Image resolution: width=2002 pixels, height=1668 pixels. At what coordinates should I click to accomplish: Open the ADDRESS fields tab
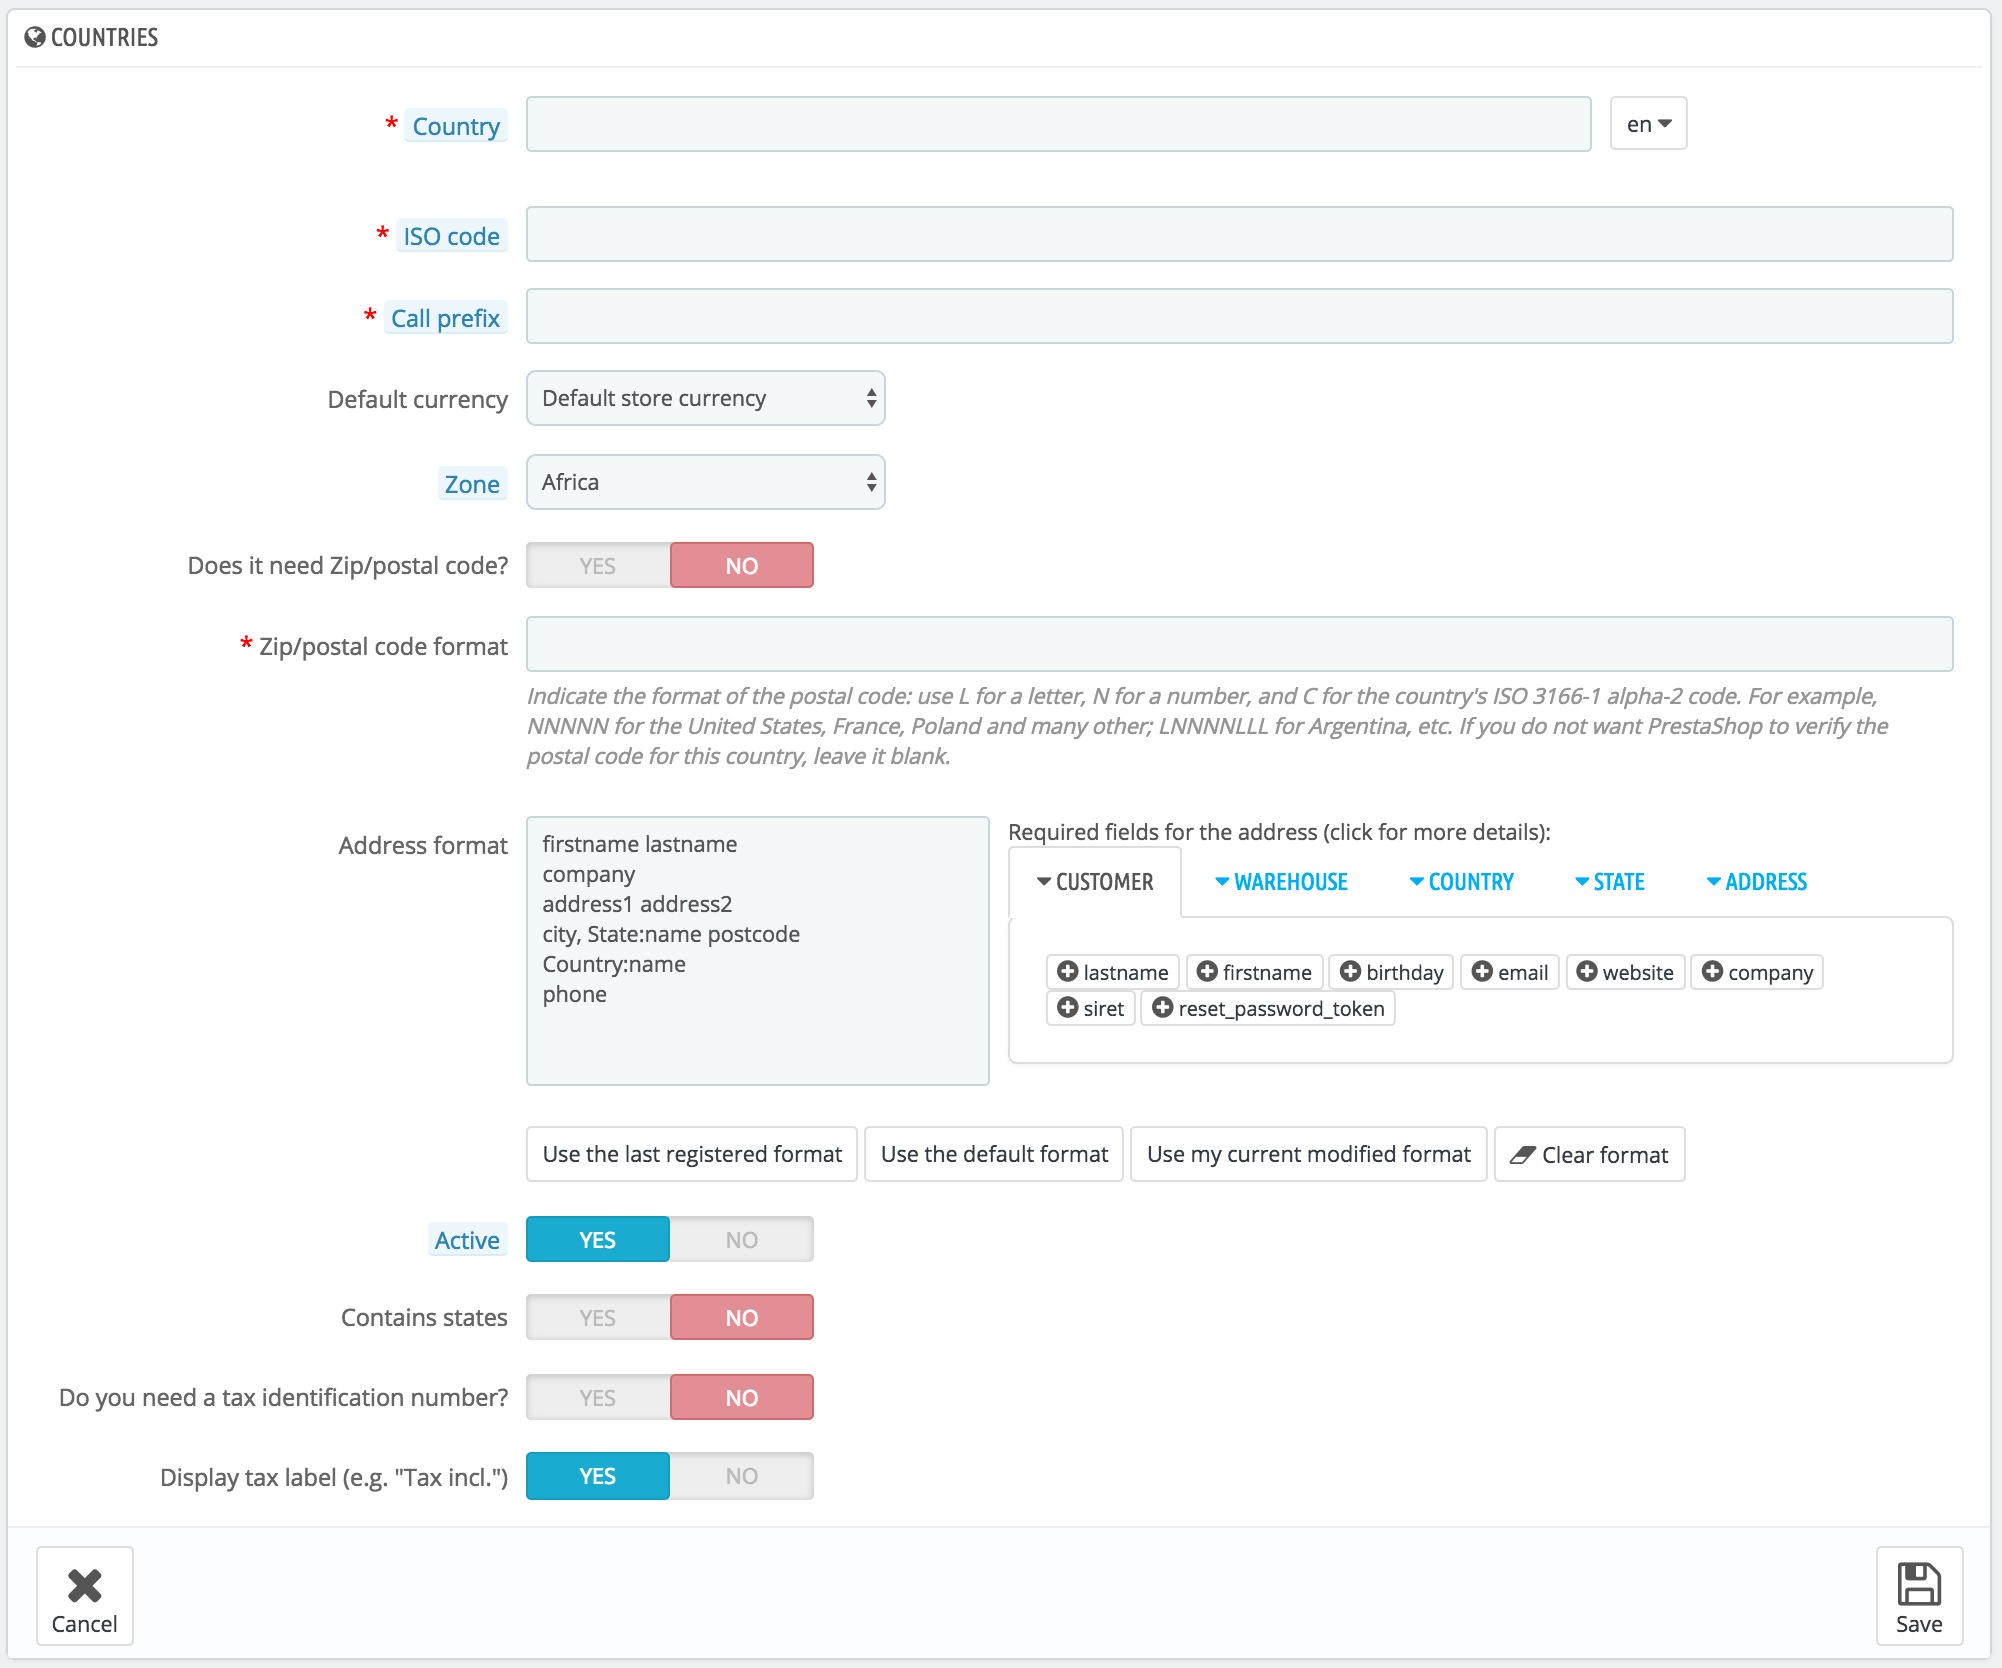click(x=1756, y=882)
